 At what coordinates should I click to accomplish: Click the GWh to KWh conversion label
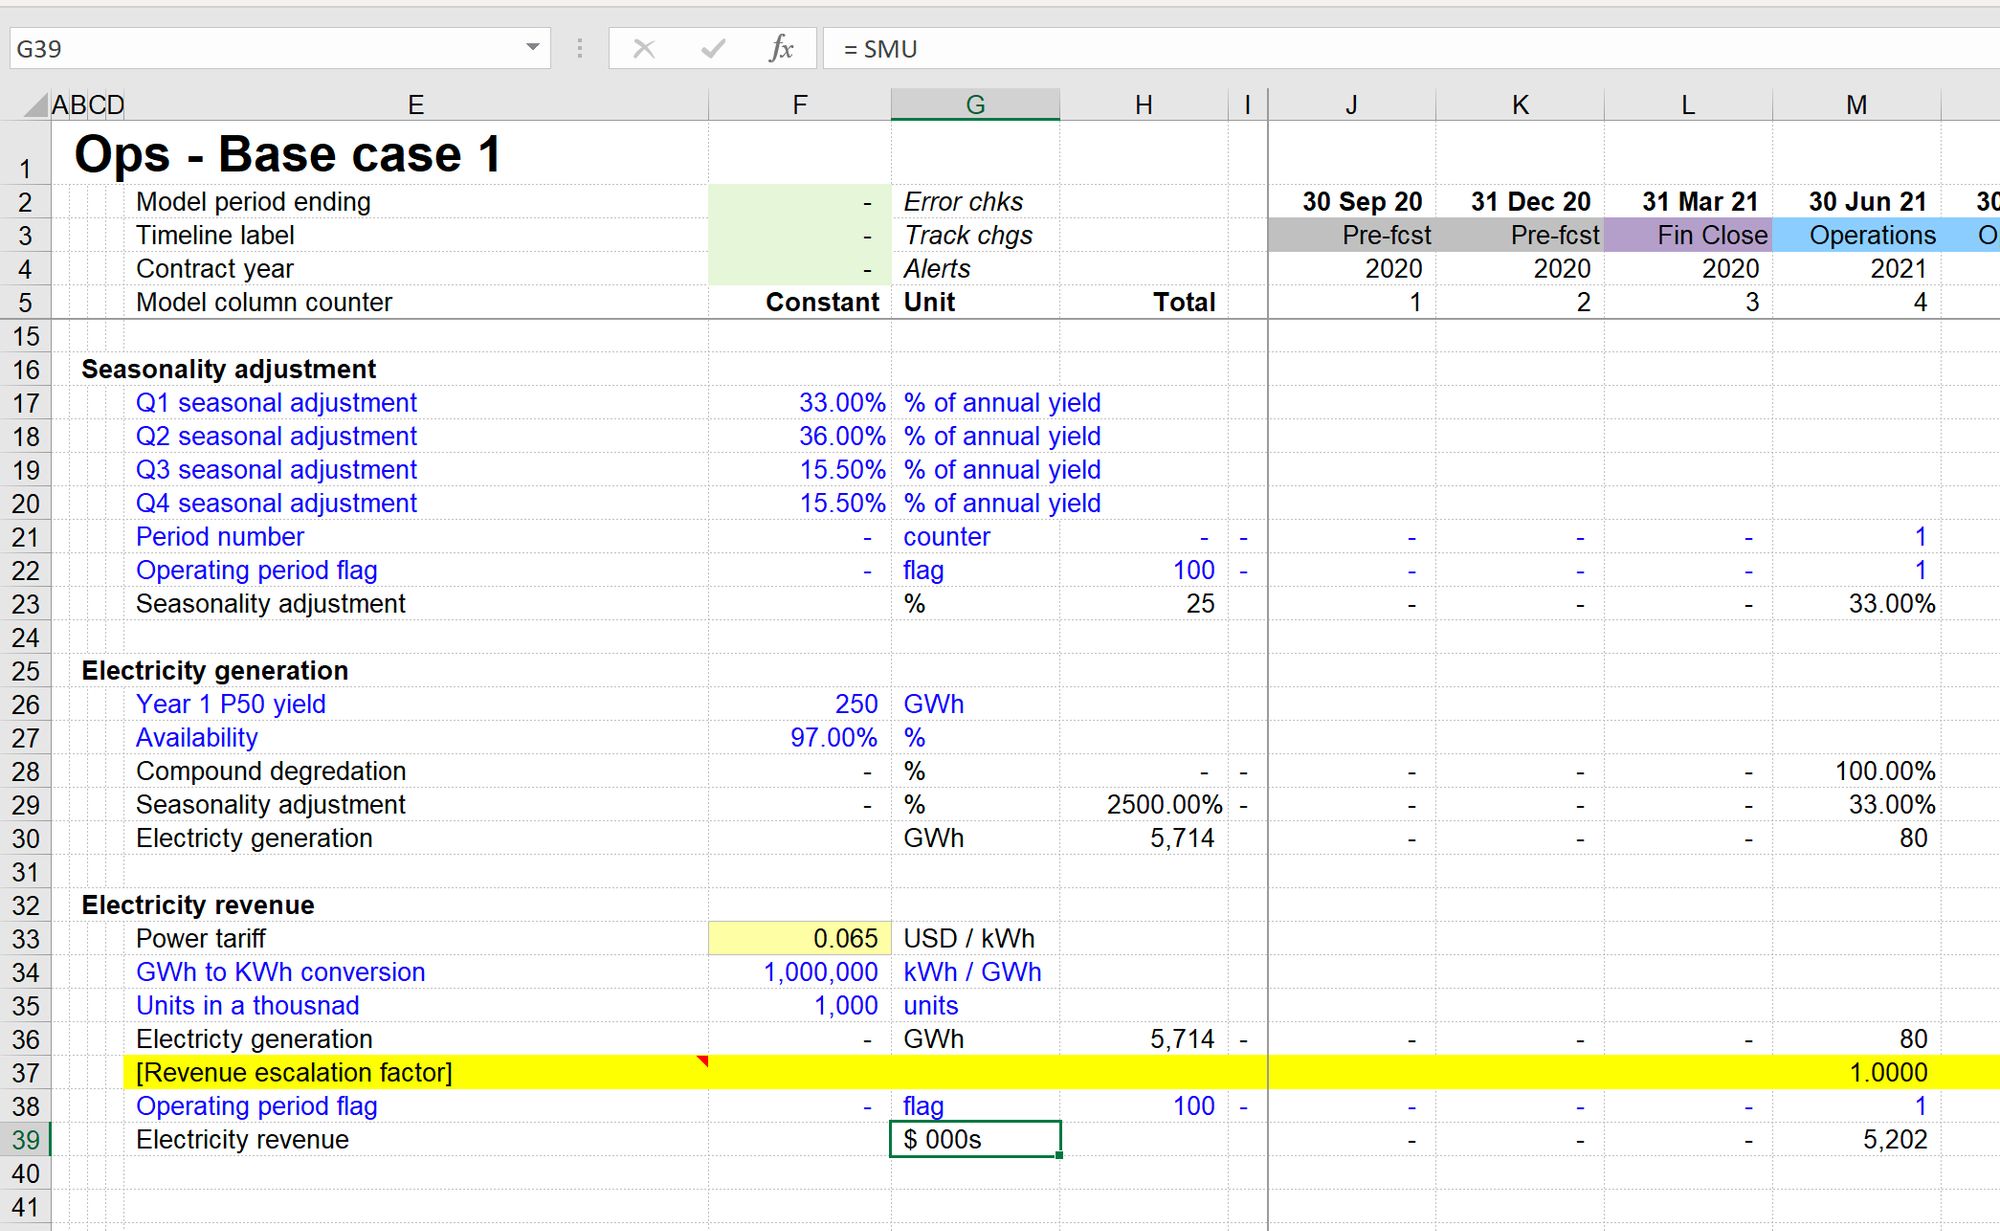point(280,972)
